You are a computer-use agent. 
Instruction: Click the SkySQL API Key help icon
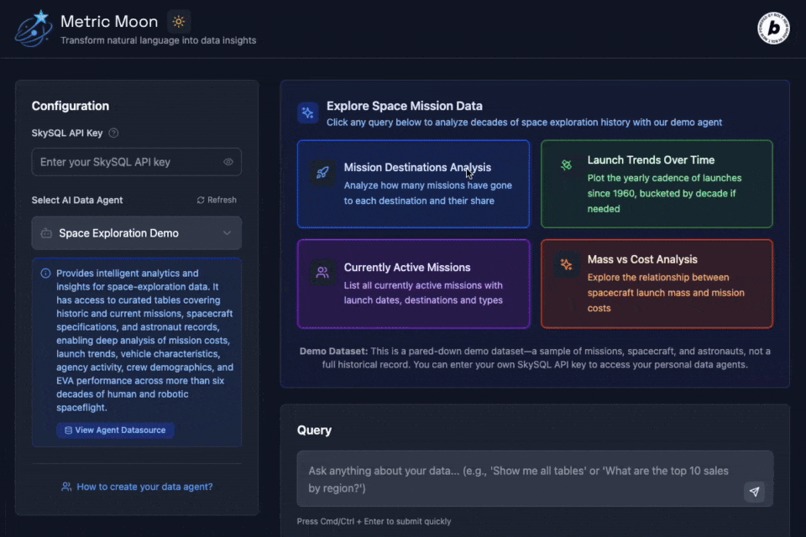[114, 133]
